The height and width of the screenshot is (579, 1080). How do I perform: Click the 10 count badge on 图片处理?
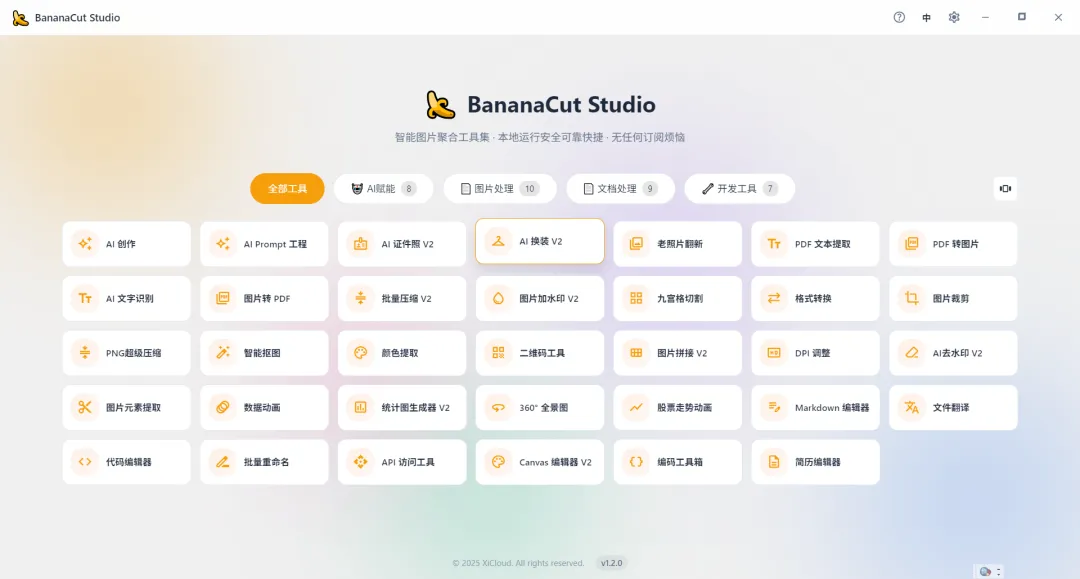(529, 189)
